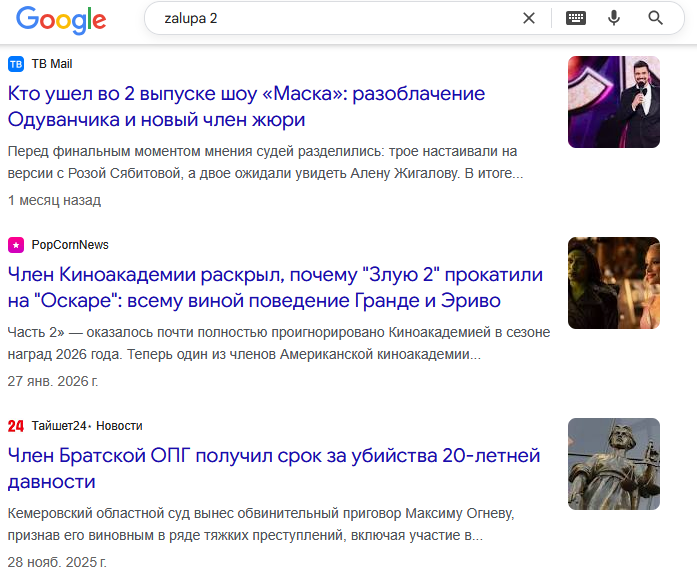This screenshot has width=697, height=581.
Task: Click the magnifying glass search button
Action: click(655, 18)
